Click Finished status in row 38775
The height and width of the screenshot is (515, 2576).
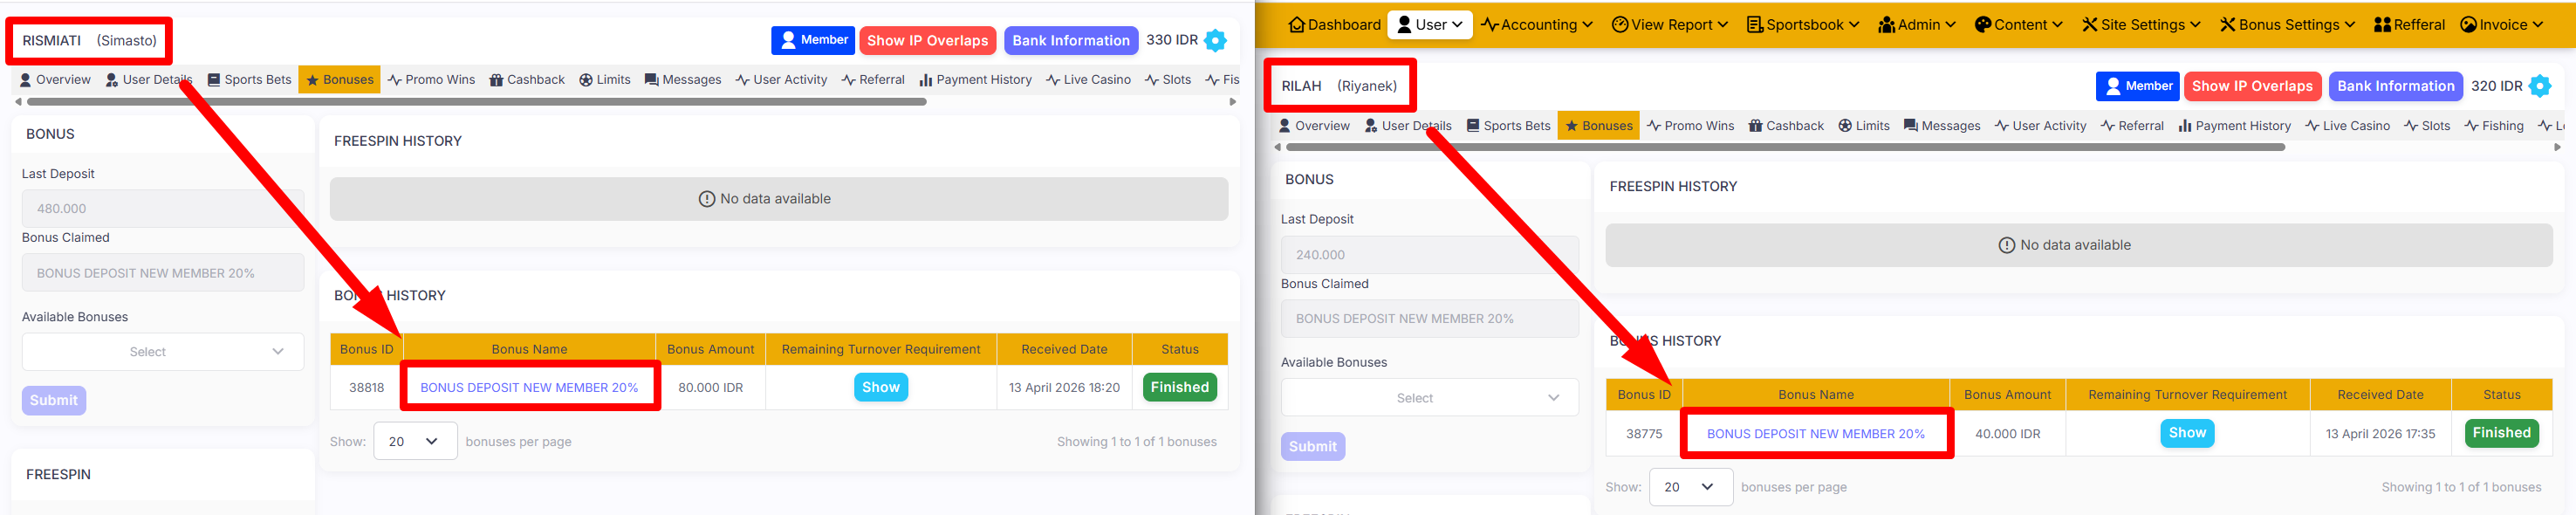2502,434
